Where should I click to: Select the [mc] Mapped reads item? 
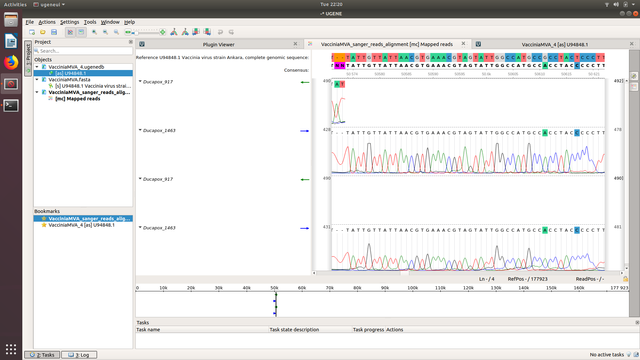pyautogui.click(x=78, y=99)
